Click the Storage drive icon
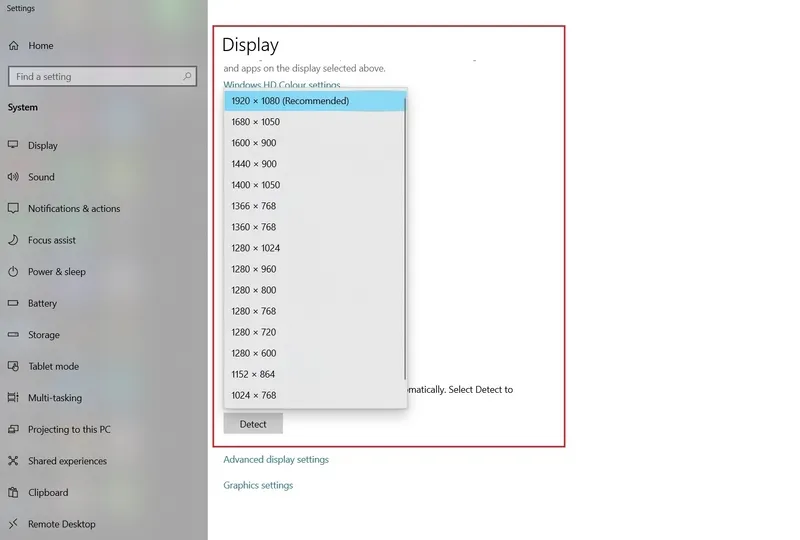This screenshot has height=540, width=800. [x=13, y=335]
